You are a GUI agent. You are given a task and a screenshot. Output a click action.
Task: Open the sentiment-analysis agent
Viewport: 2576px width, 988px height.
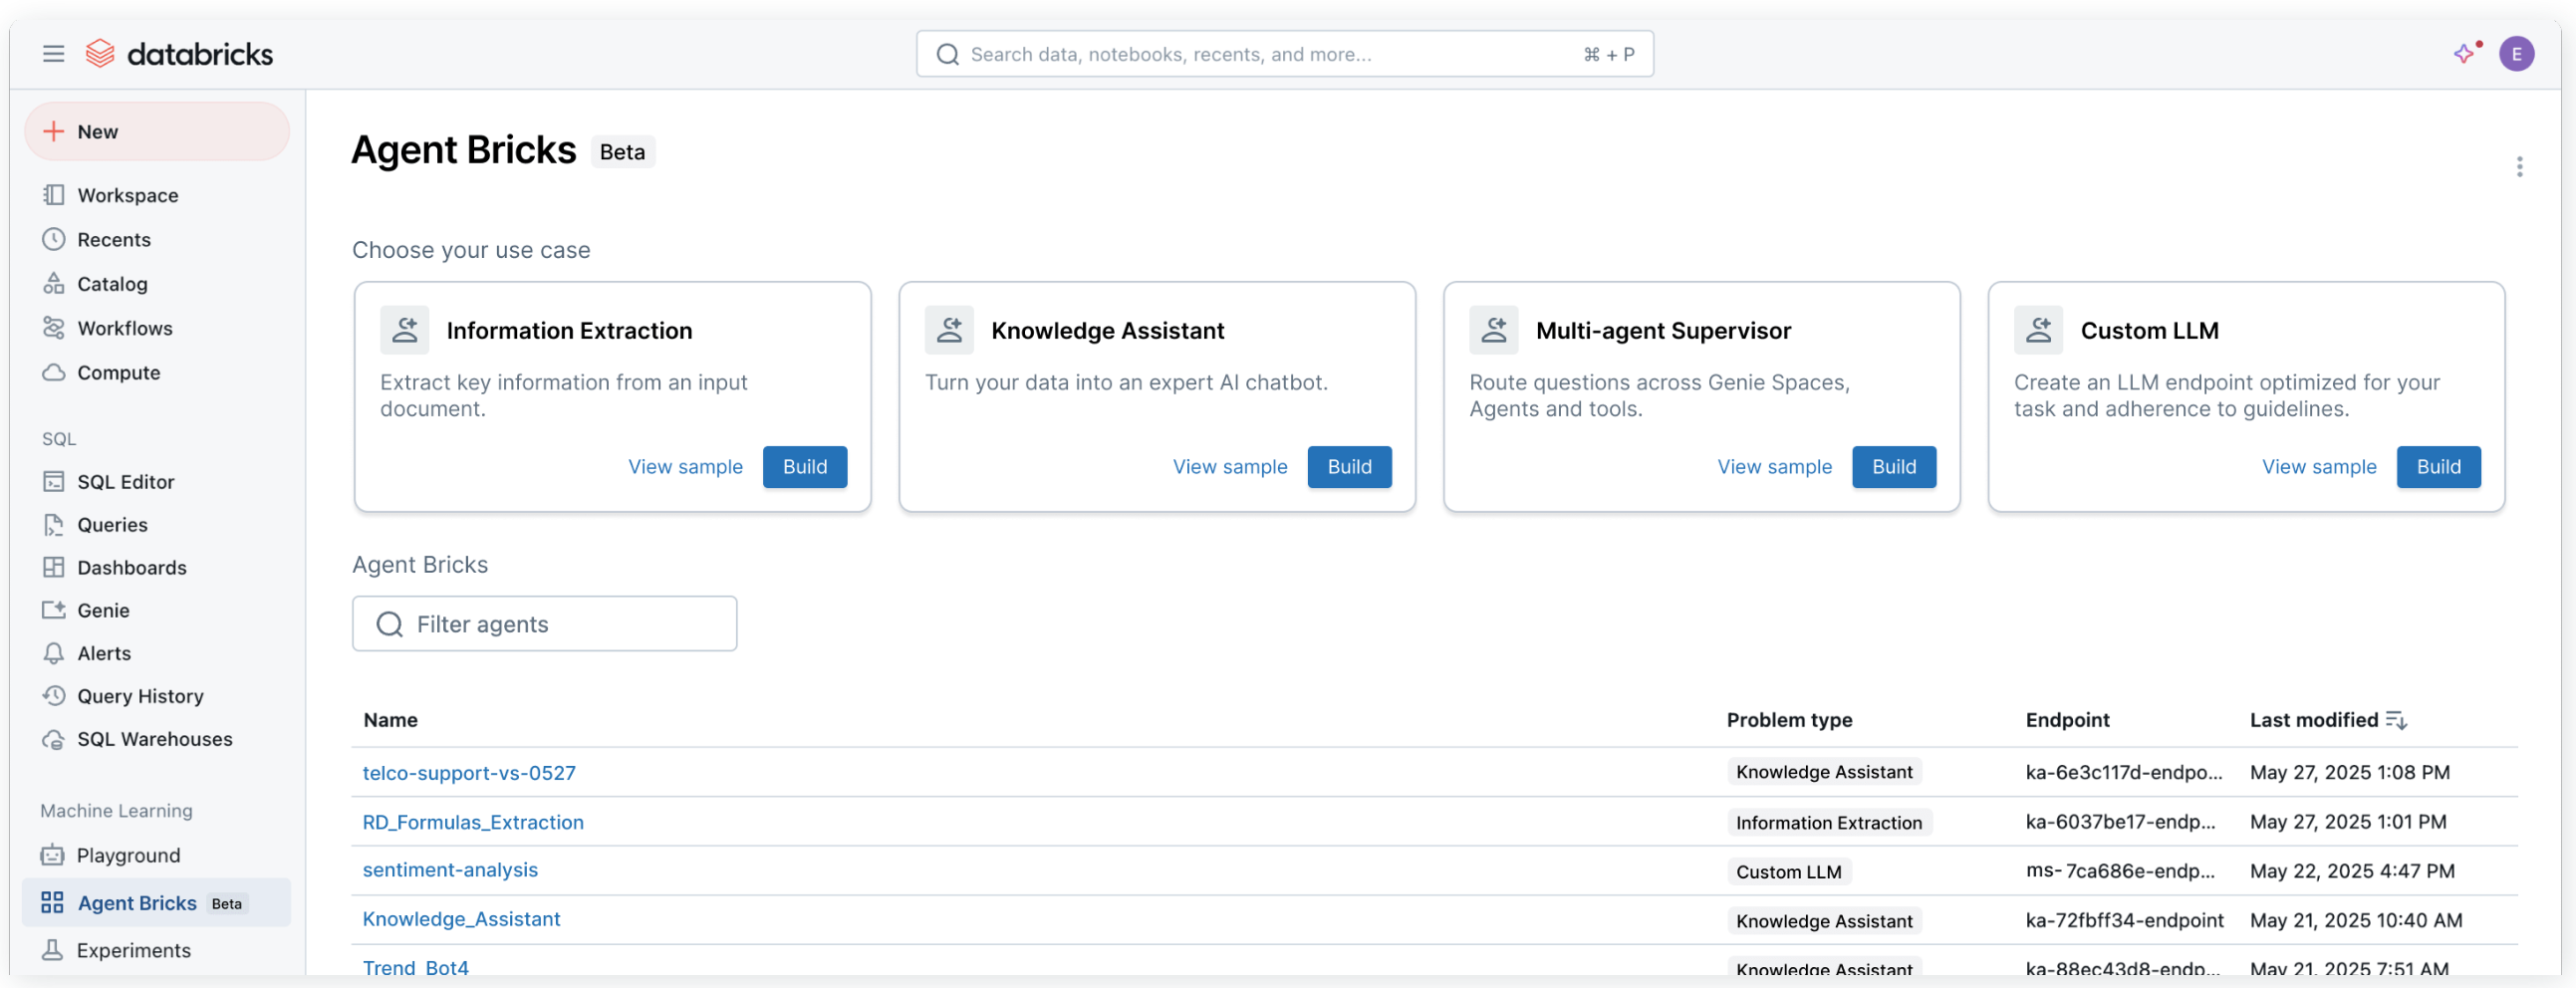coord(450,870)
